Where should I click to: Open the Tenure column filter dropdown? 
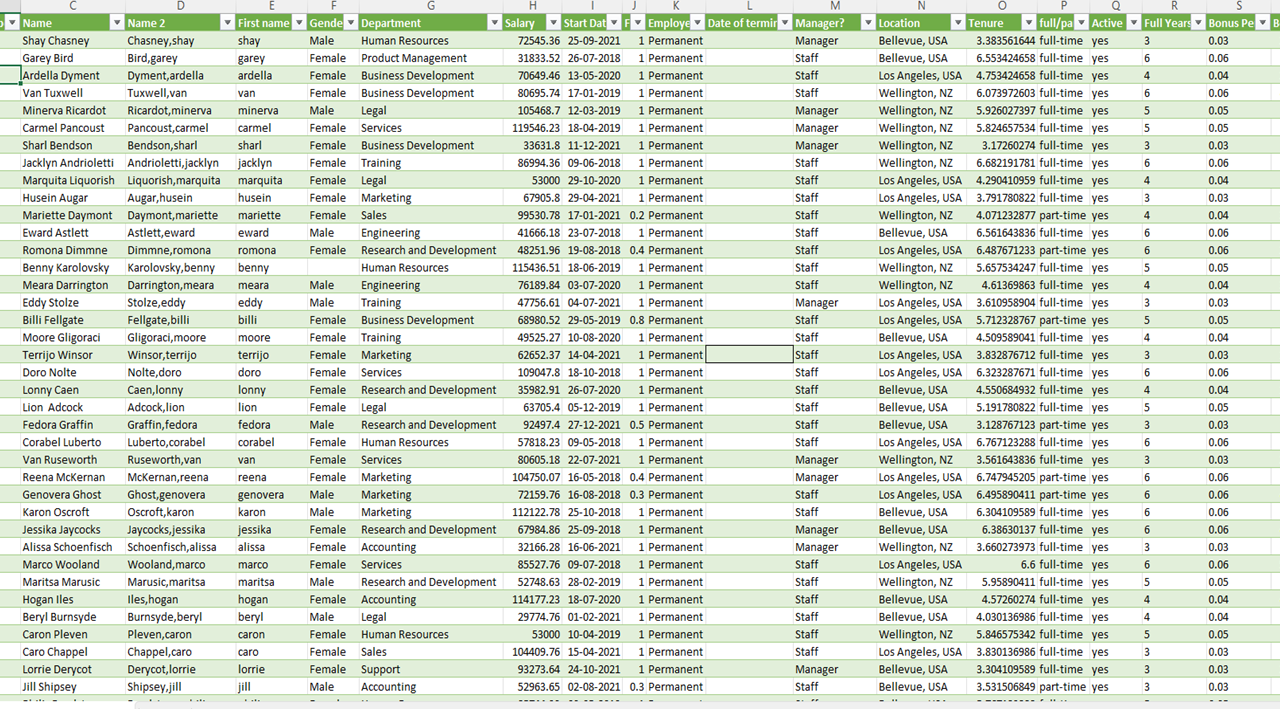[x=1028, y=23]
